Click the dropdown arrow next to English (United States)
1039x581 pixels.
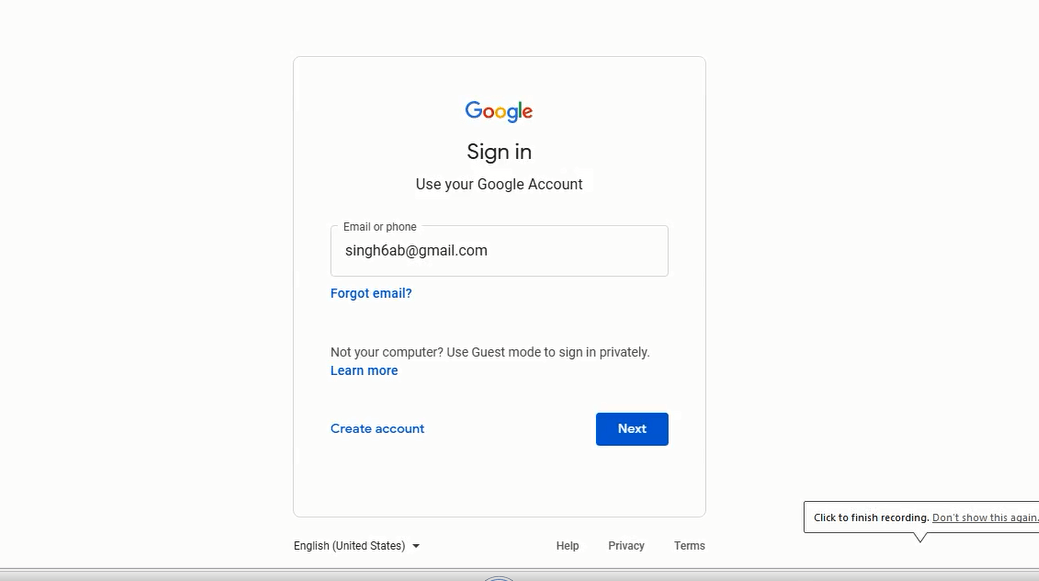click(x=417, y=546)
